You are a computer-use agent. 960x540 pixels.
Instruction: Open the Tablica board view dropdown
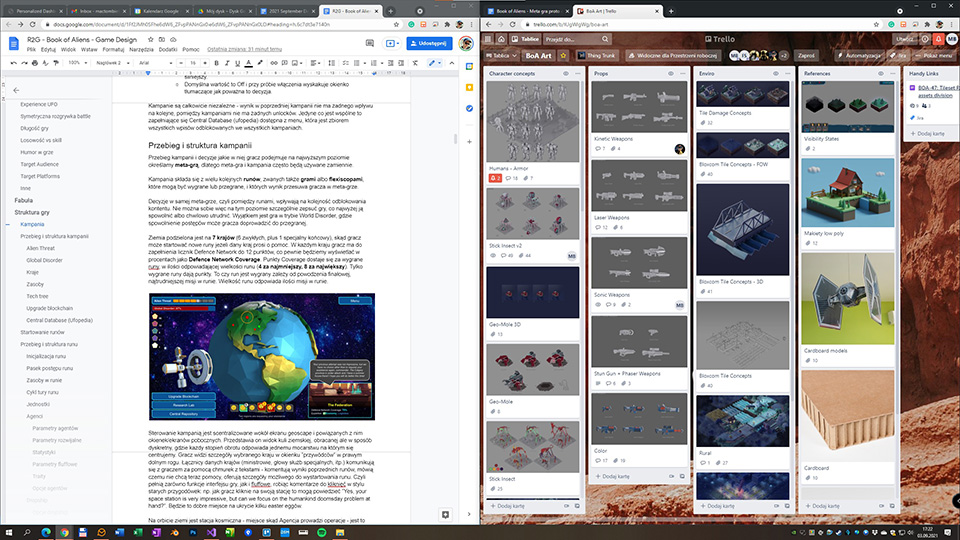tap(502, 56)
